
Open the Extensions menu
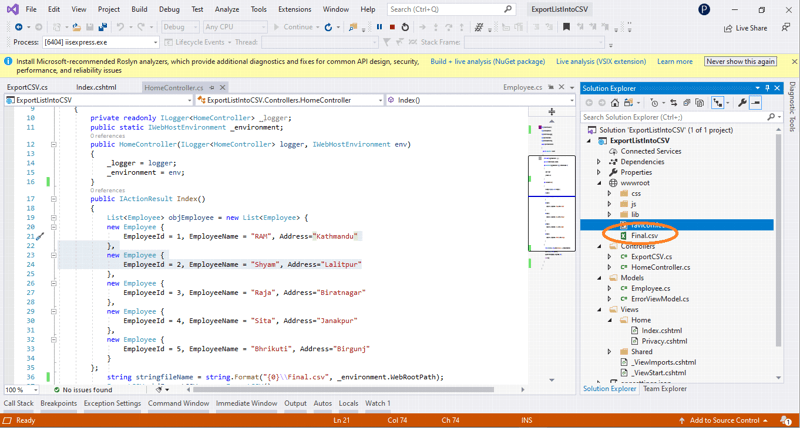pyautogui.click(x=295, y=10)
